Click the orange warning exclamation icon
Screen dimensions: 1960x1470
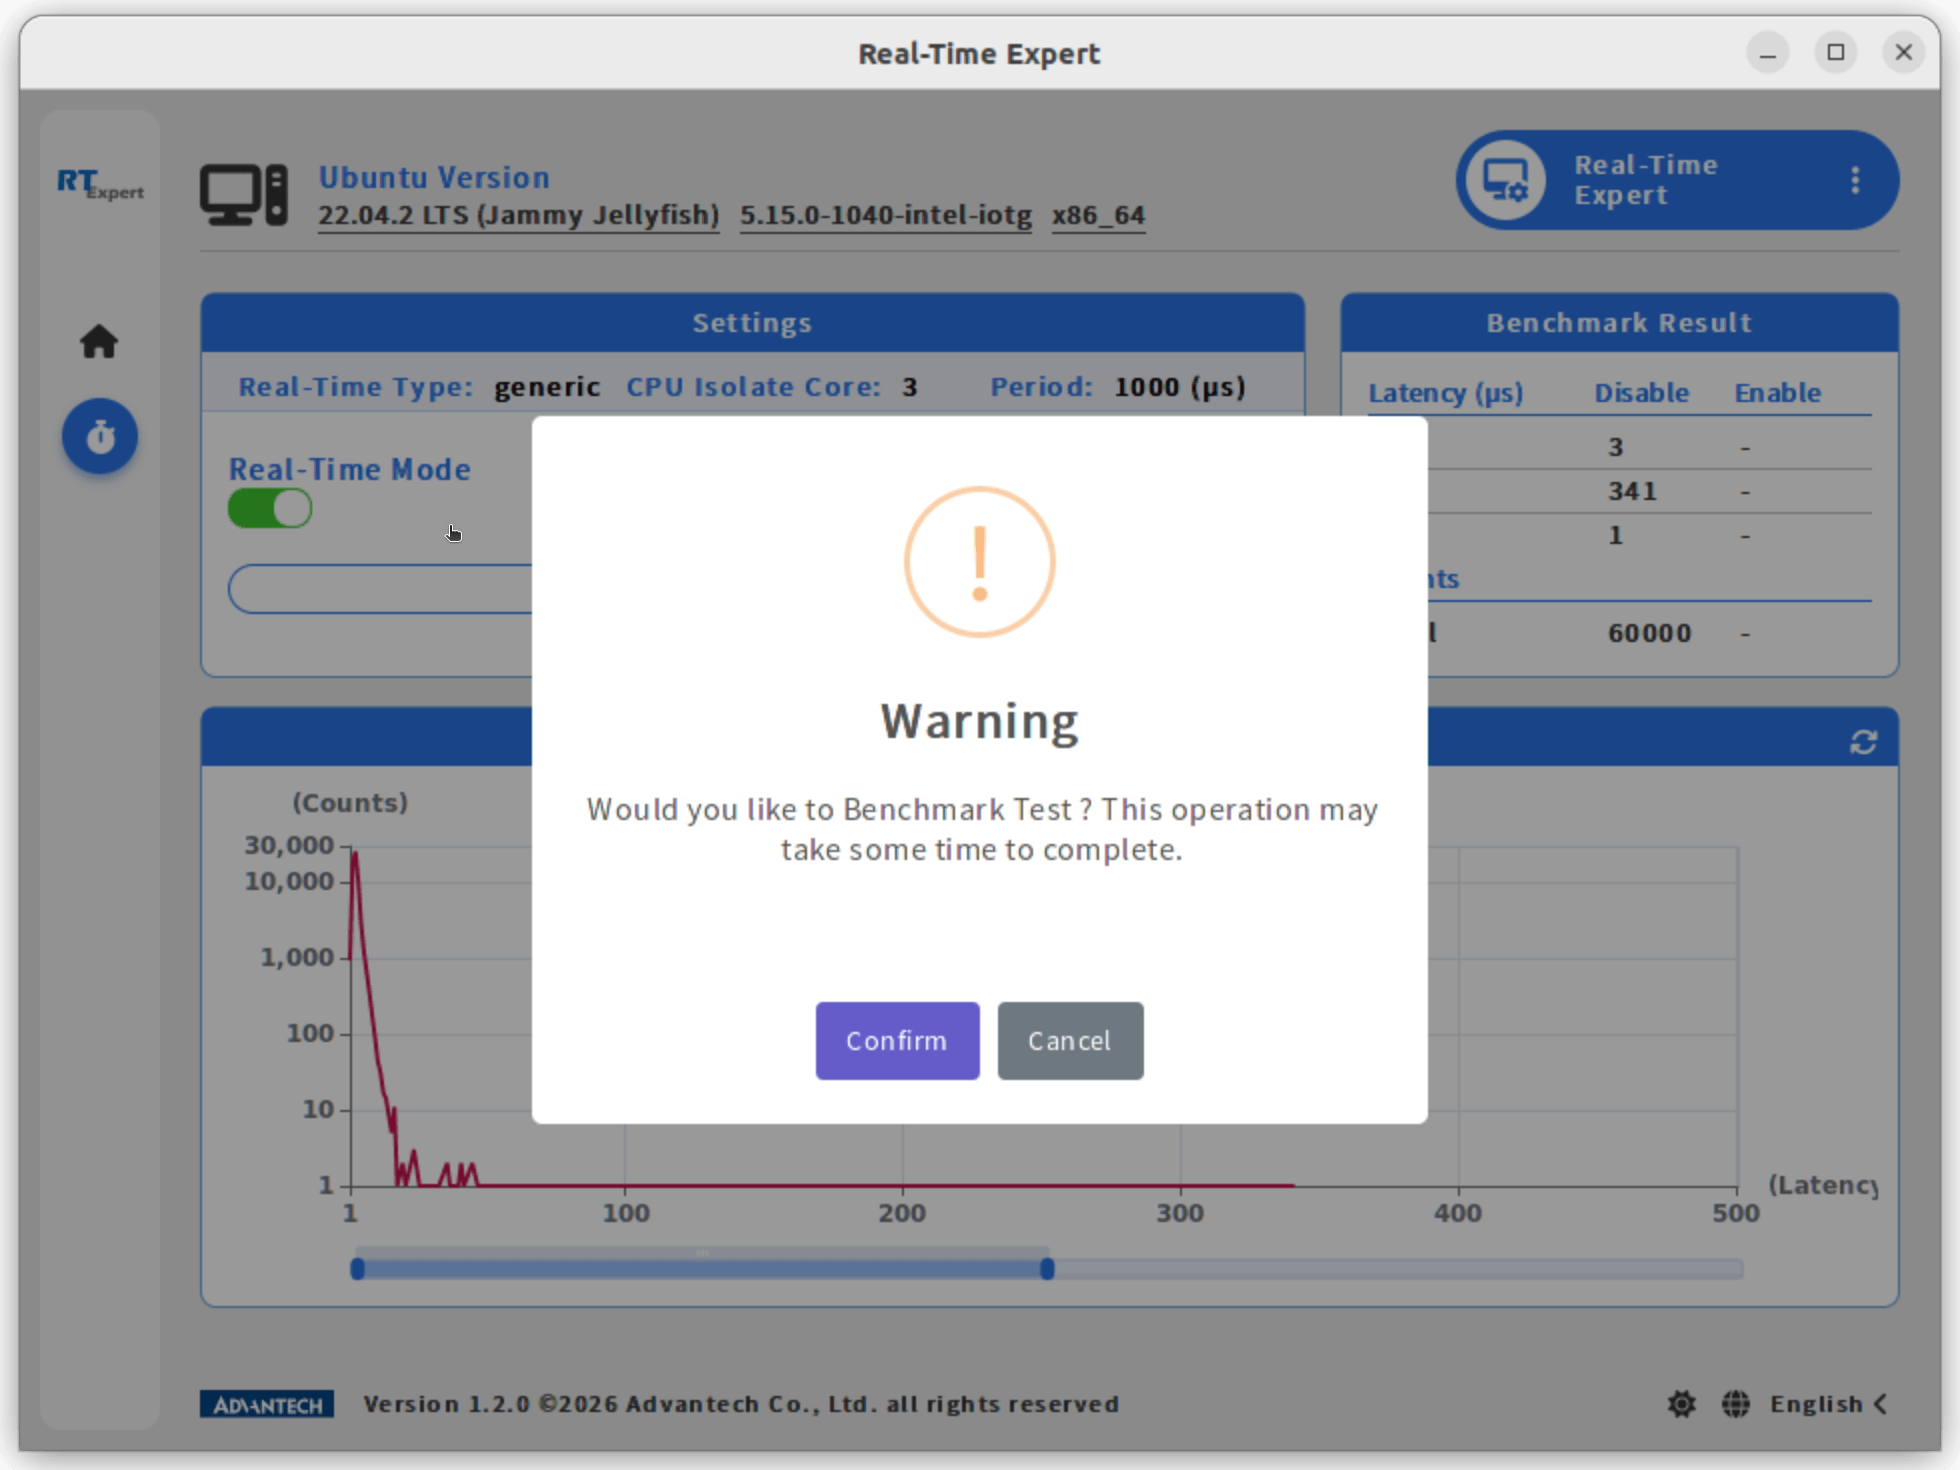[x=980, y=562]
